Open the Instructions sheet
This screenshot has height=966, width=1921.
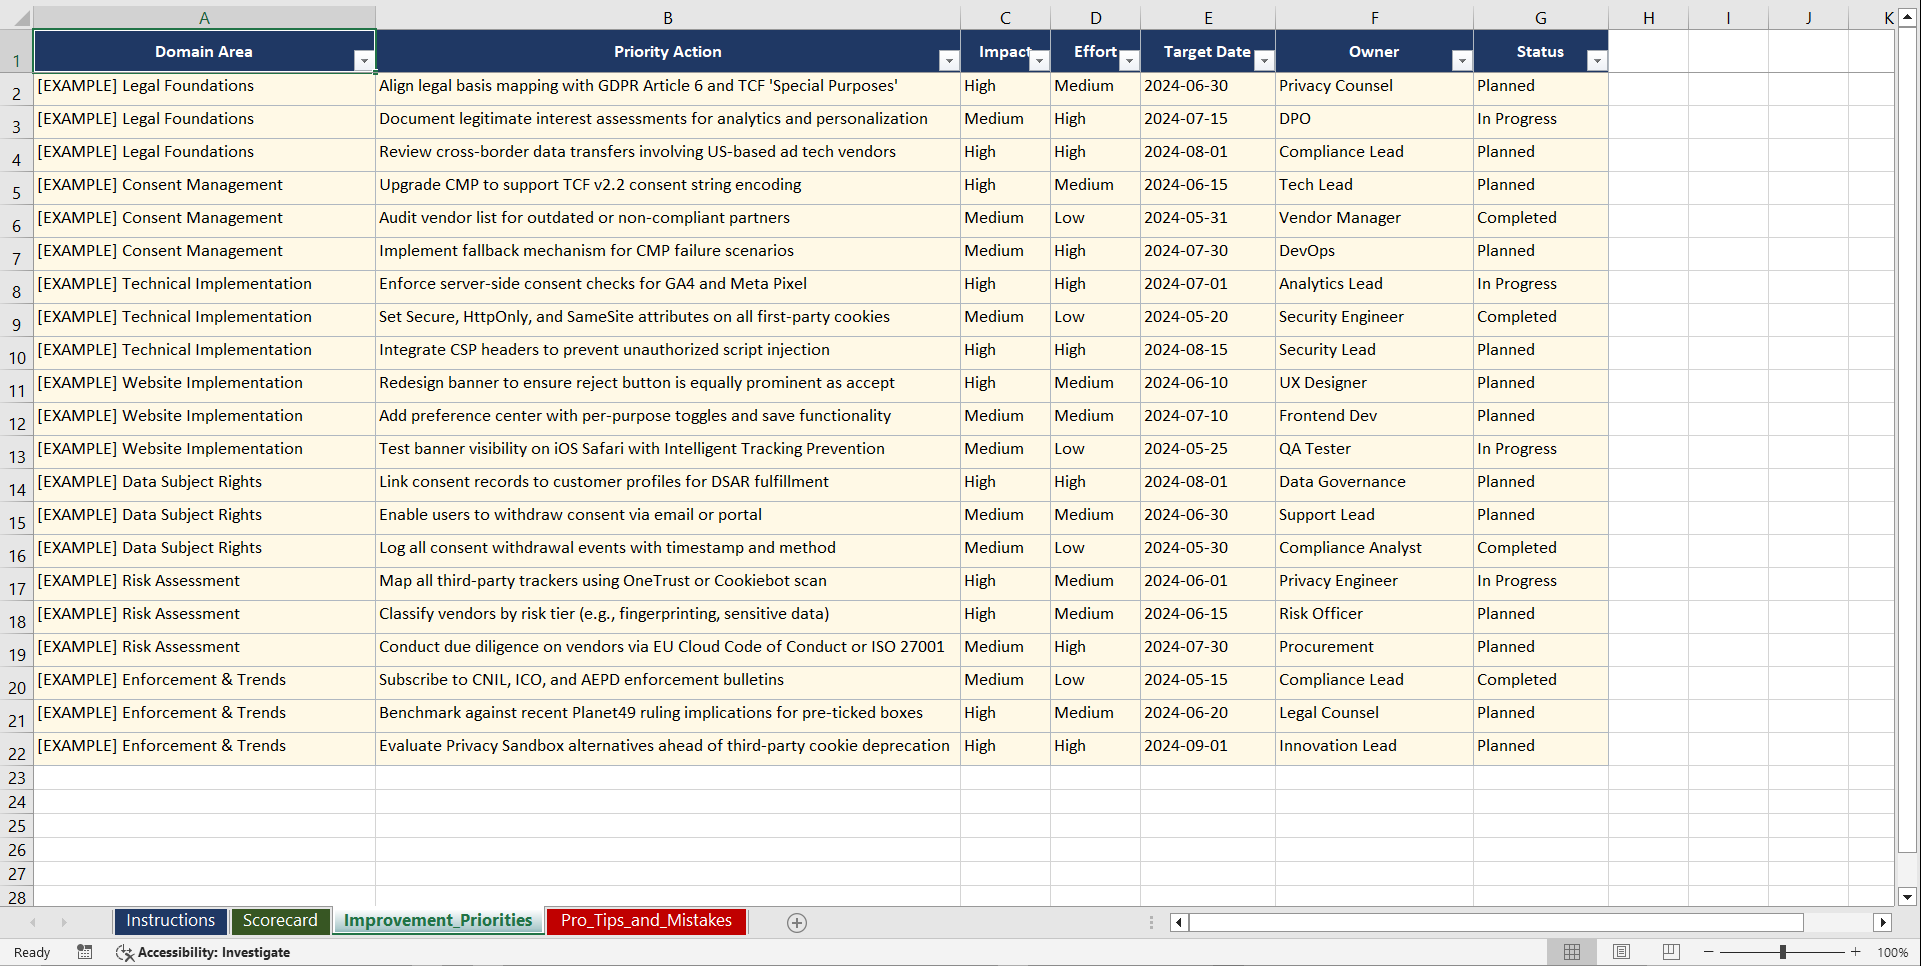pos(170,921)
